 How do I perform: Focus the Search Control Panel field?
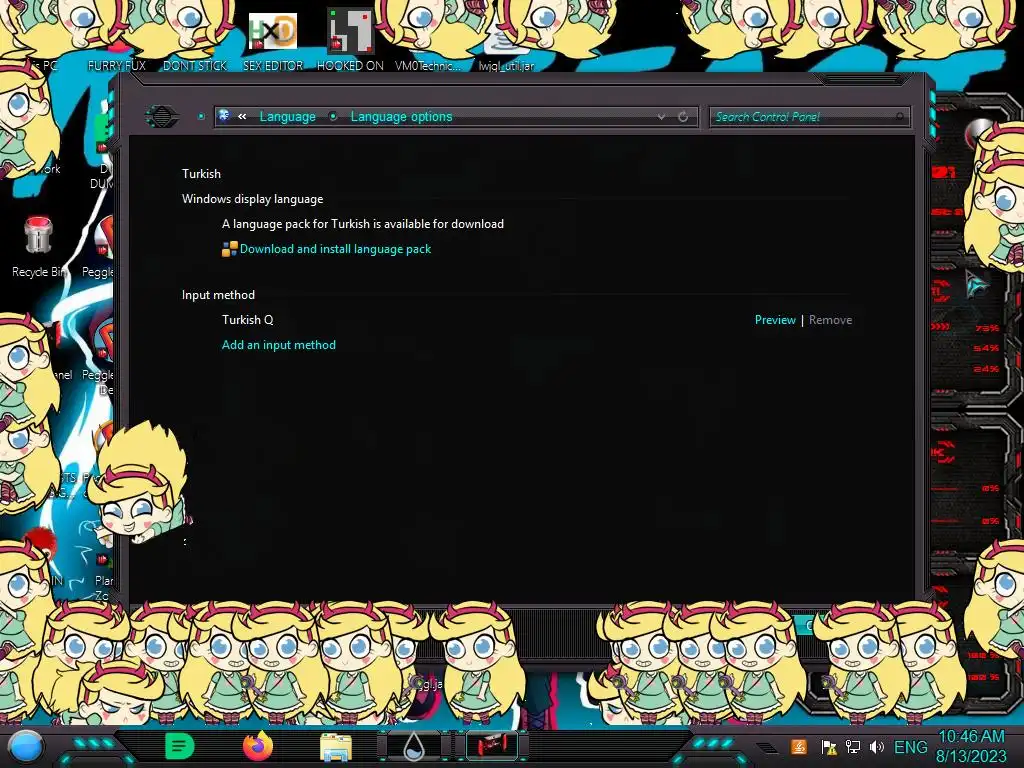tap(809, 117)
